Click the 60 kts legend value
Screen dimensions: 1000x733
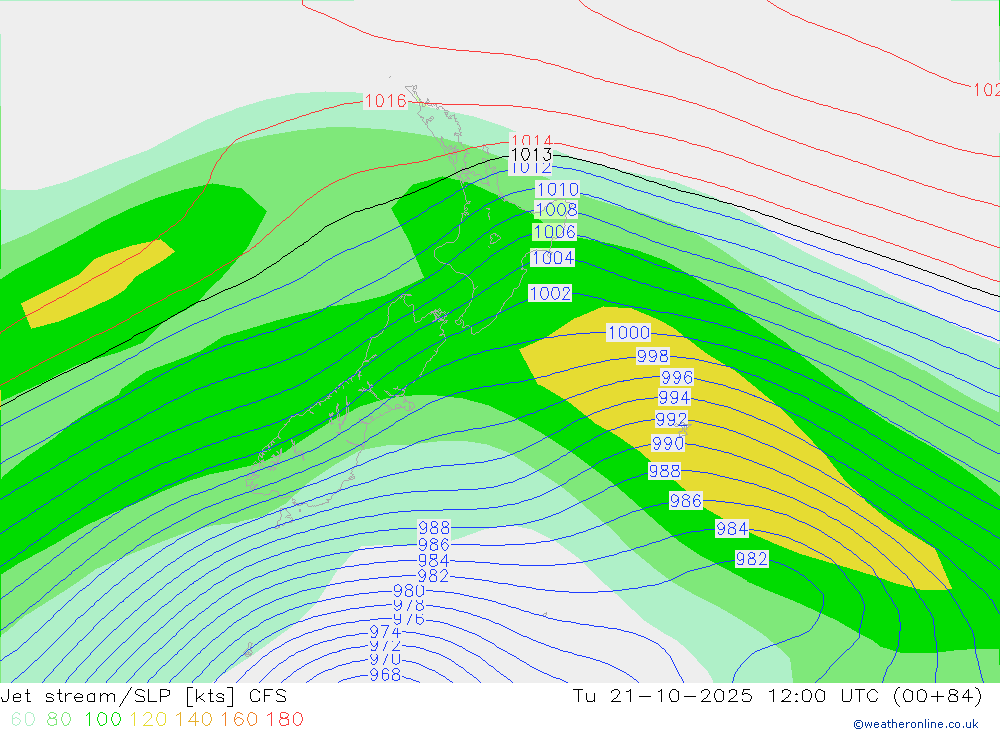click(x=24, y=719)
